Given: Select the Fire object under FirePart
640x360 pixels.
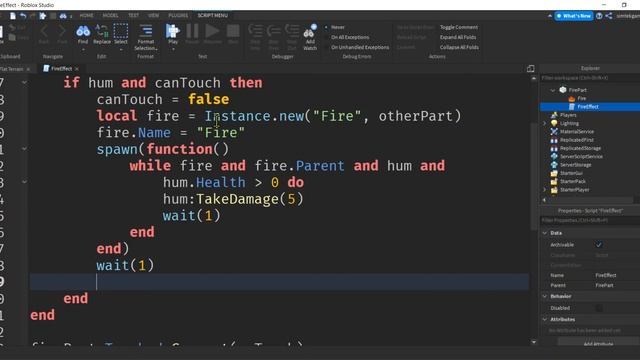Looking at the screenshot, I should point(581,98).
